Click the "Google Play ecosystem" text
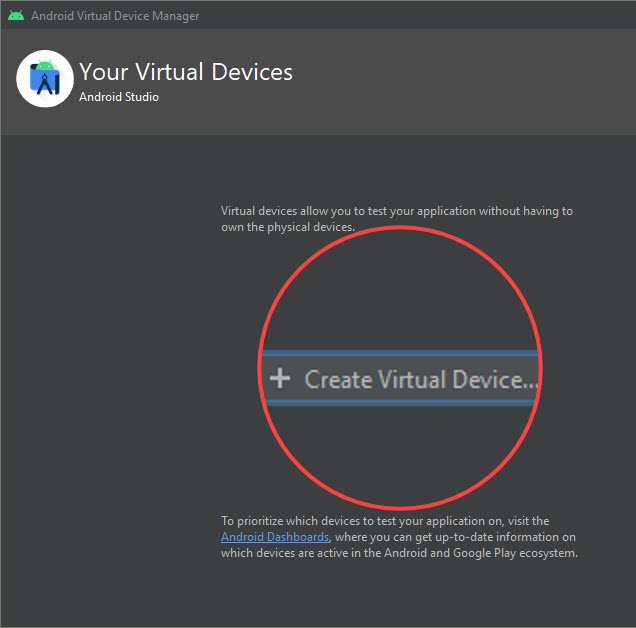Screen dimensions: 636x628 520,553
